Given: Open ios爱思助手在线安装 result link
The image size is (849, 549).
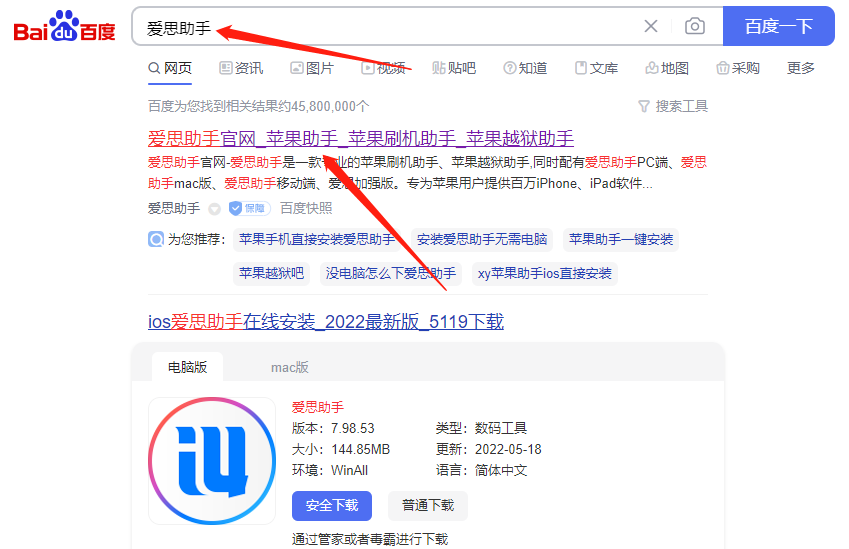Looking at the screenshot, I should (326, 322).
